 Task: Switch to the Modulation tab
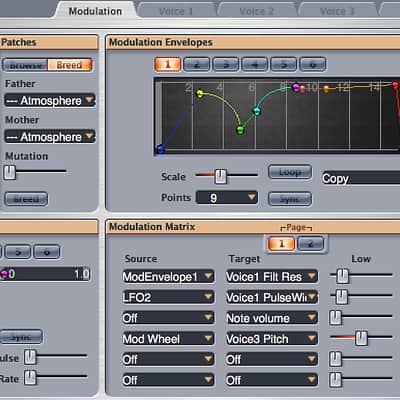click(95, 11)
